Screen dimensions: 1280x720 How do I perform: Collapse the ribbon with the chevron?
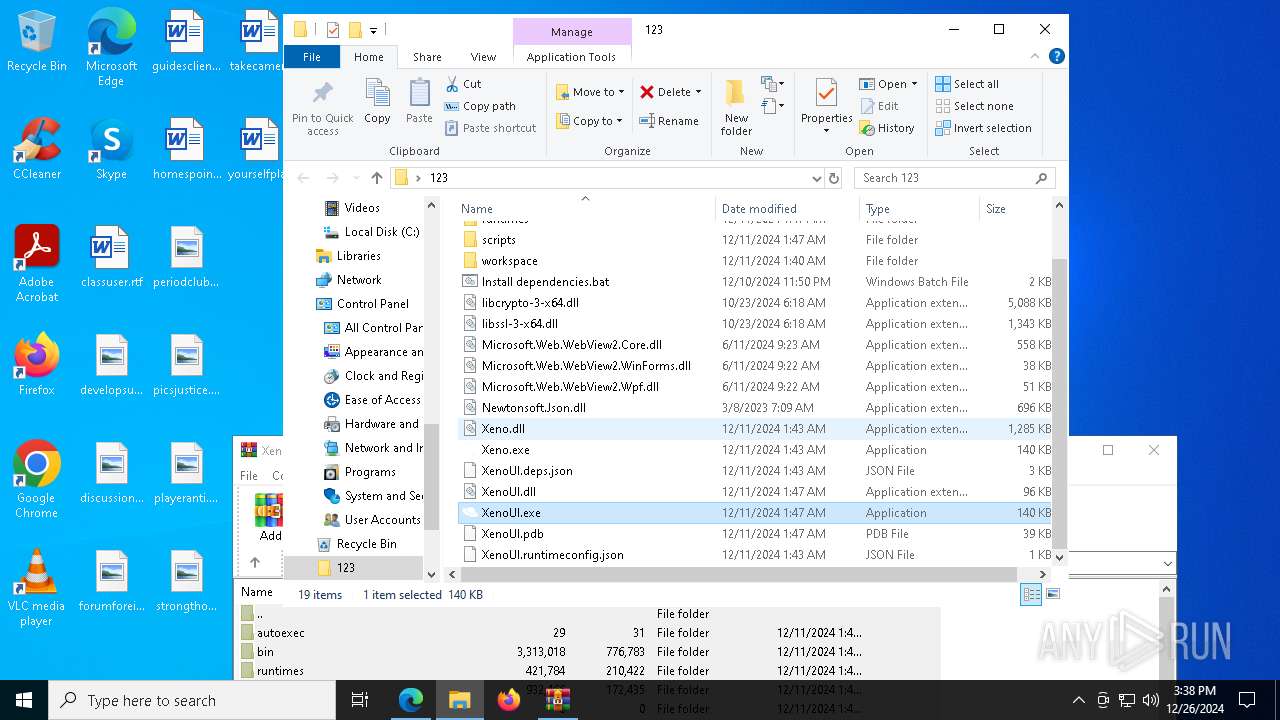point(1037,57)
